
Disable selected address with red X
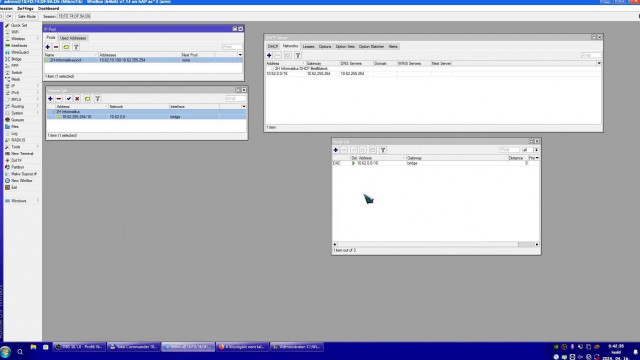click(77, 99)
